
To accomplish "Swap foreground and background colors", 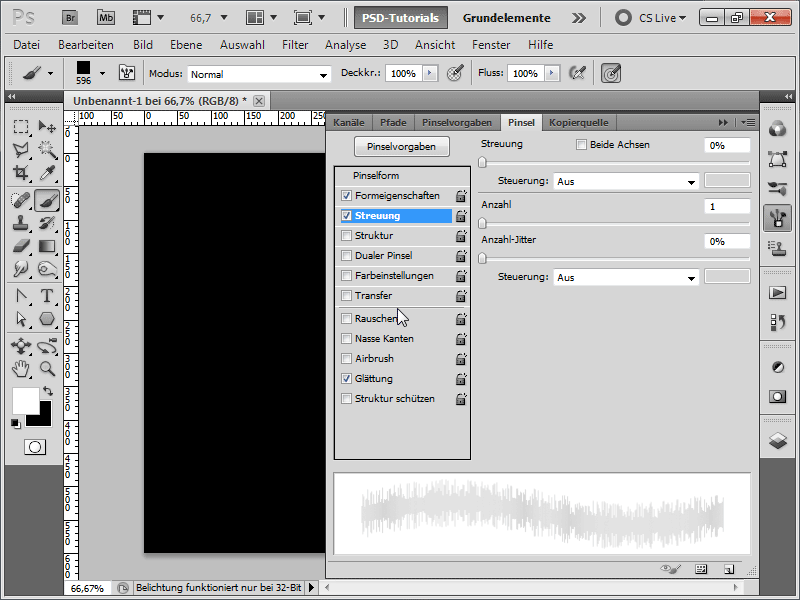I will tap(47, 391).
